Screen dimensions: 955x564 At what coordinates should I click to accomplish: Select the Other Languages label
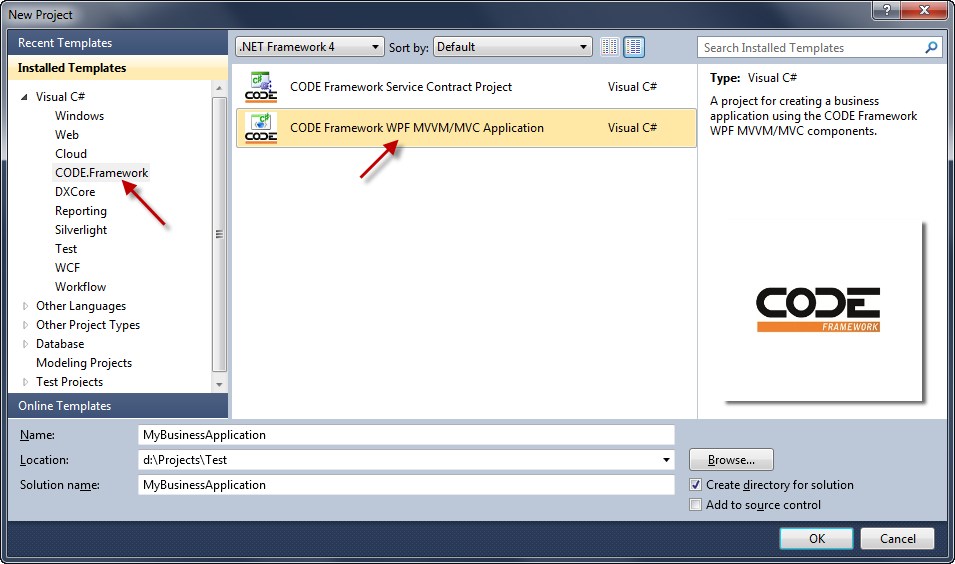coord(81,306)
